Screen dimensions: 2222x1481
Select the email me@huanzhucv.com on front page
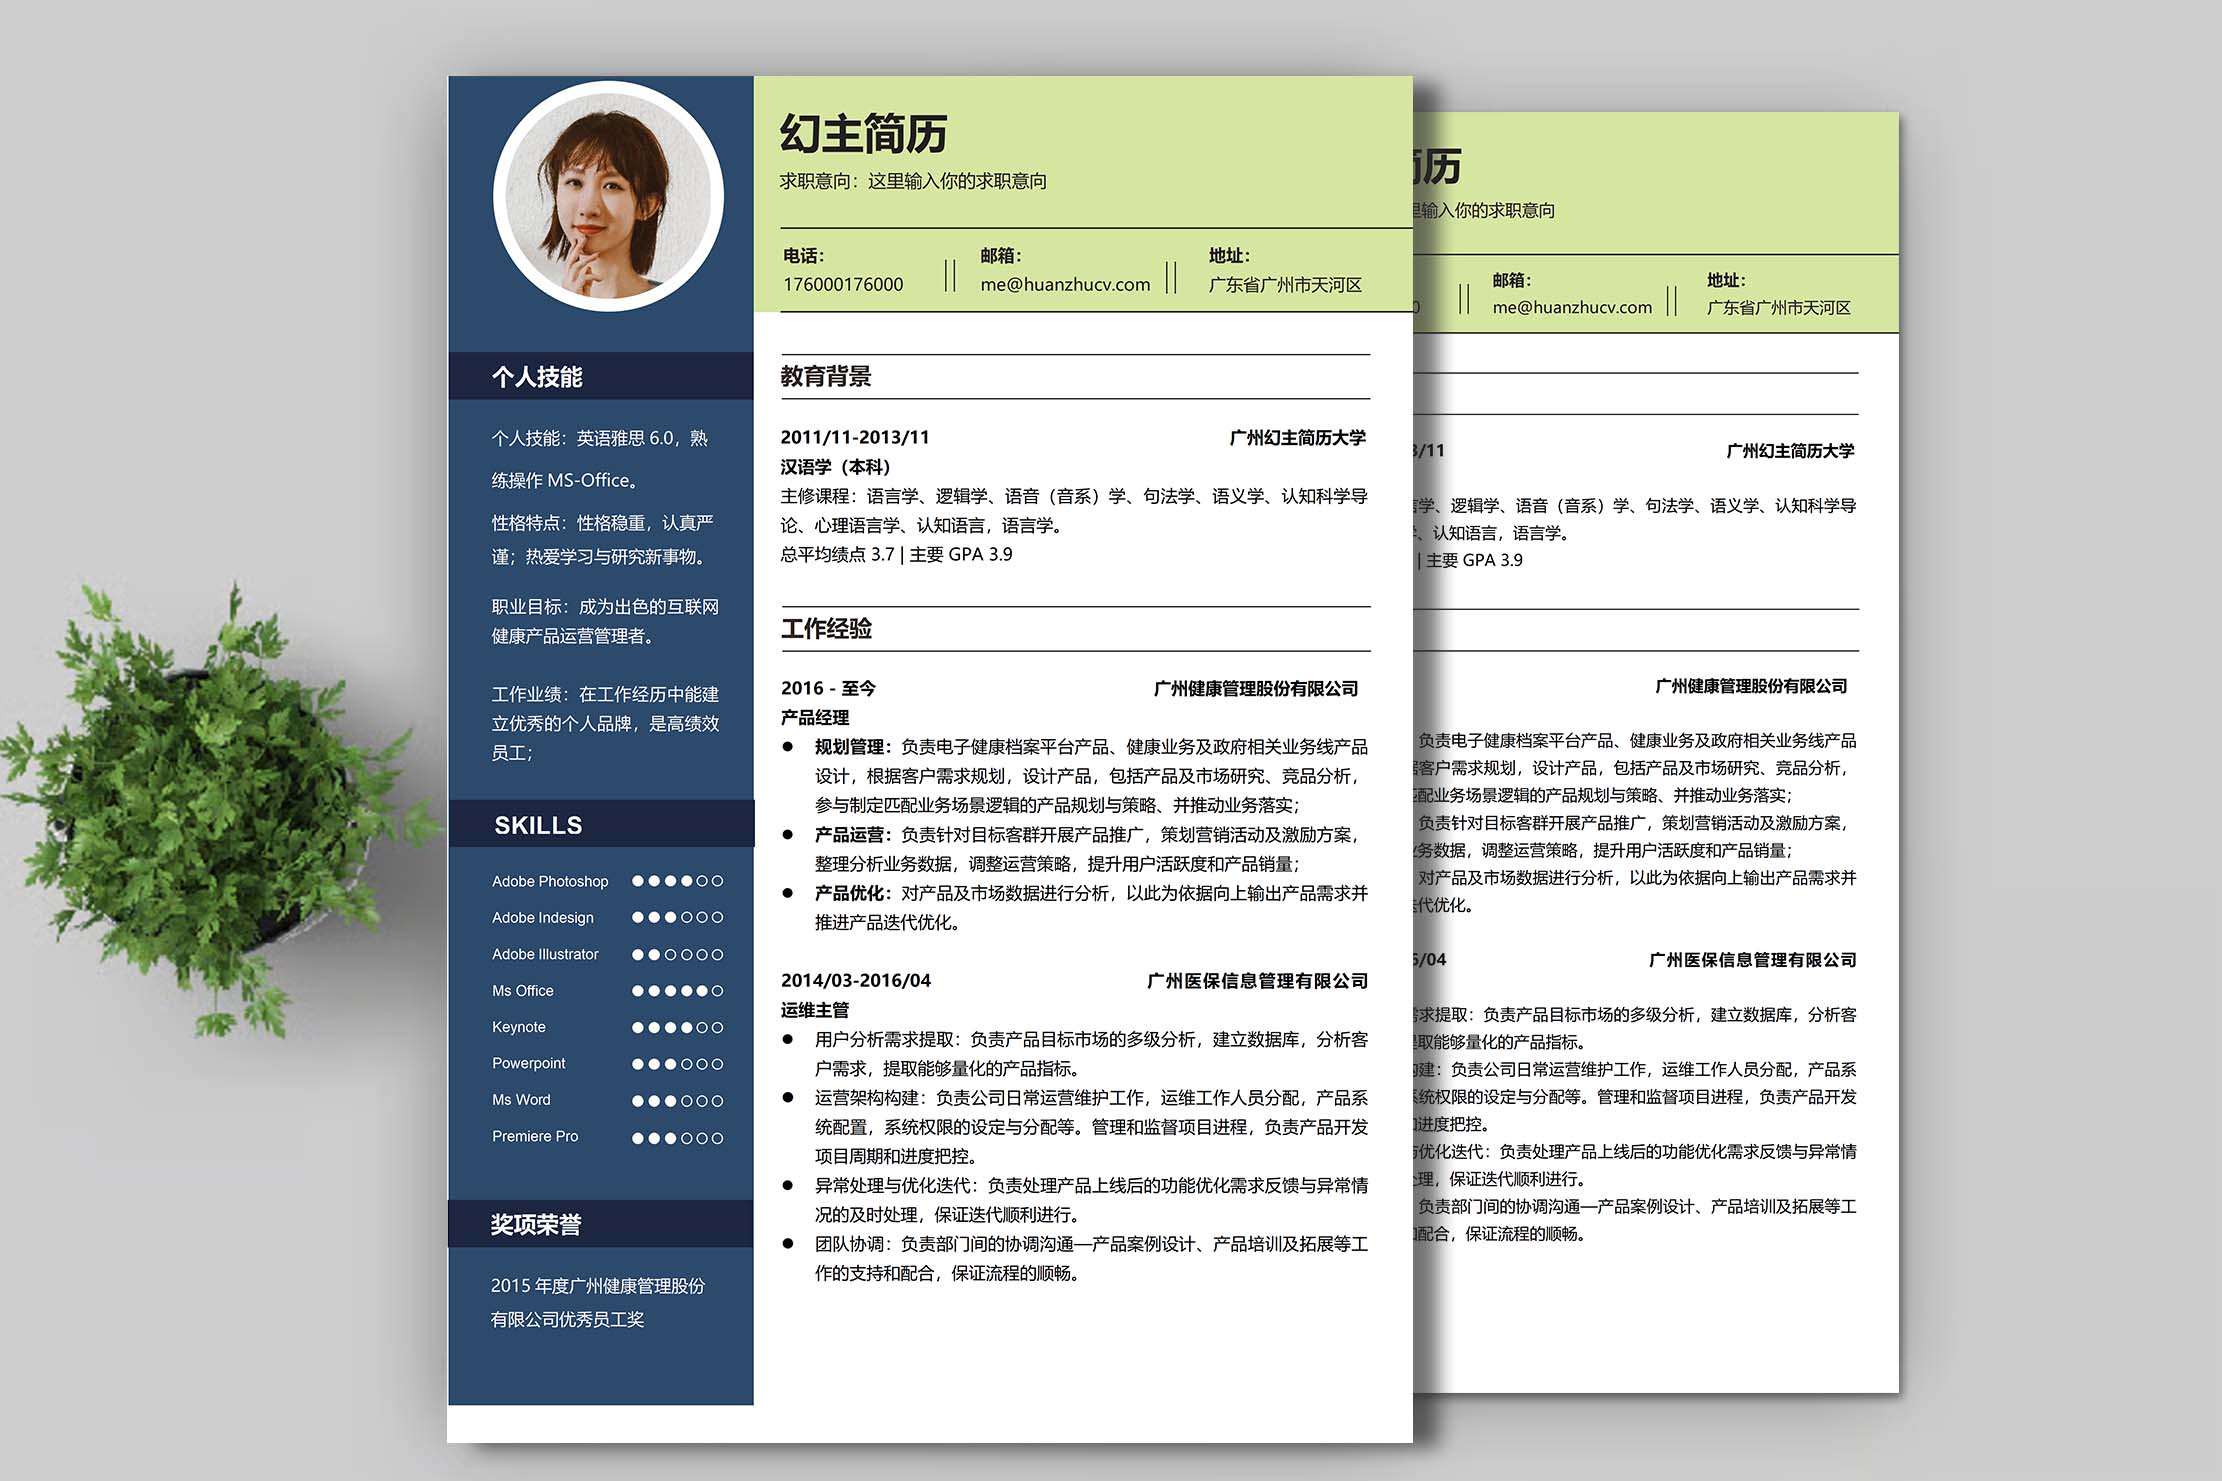click(1065, 285)
